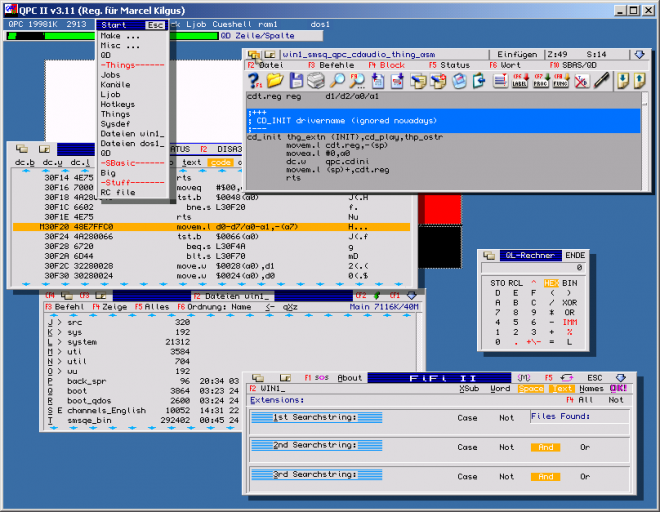Expand the system folder in file list

click(81, 342)
